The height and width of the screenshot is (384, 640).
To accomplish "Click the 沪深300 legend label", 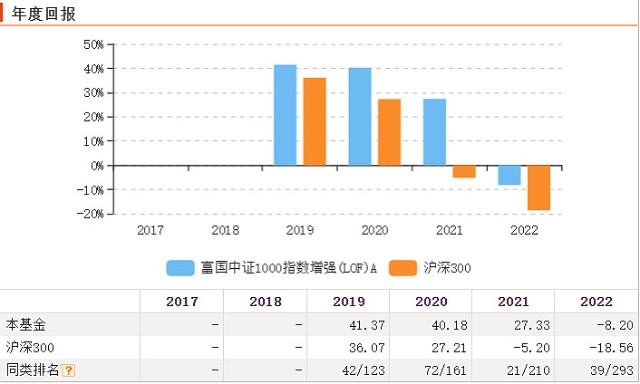I will point(447,268).
